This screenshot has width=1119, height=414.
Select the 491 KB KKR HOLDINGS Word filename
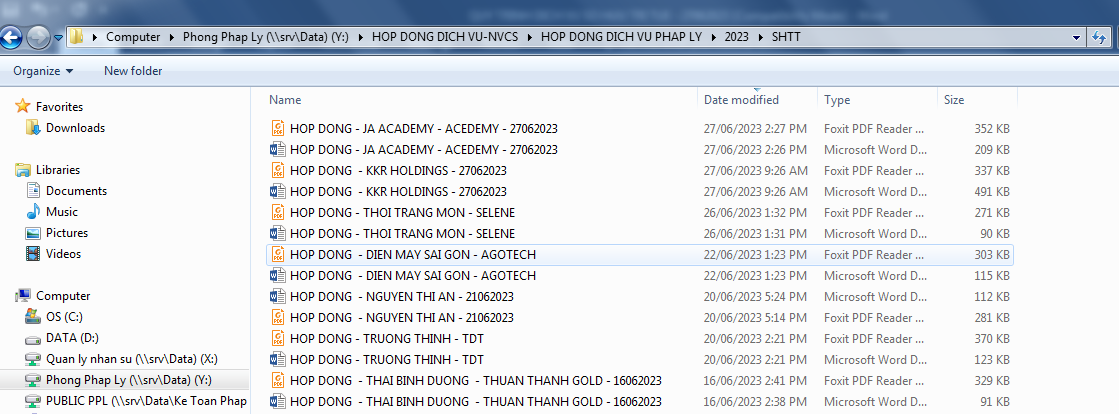(398, 191)
